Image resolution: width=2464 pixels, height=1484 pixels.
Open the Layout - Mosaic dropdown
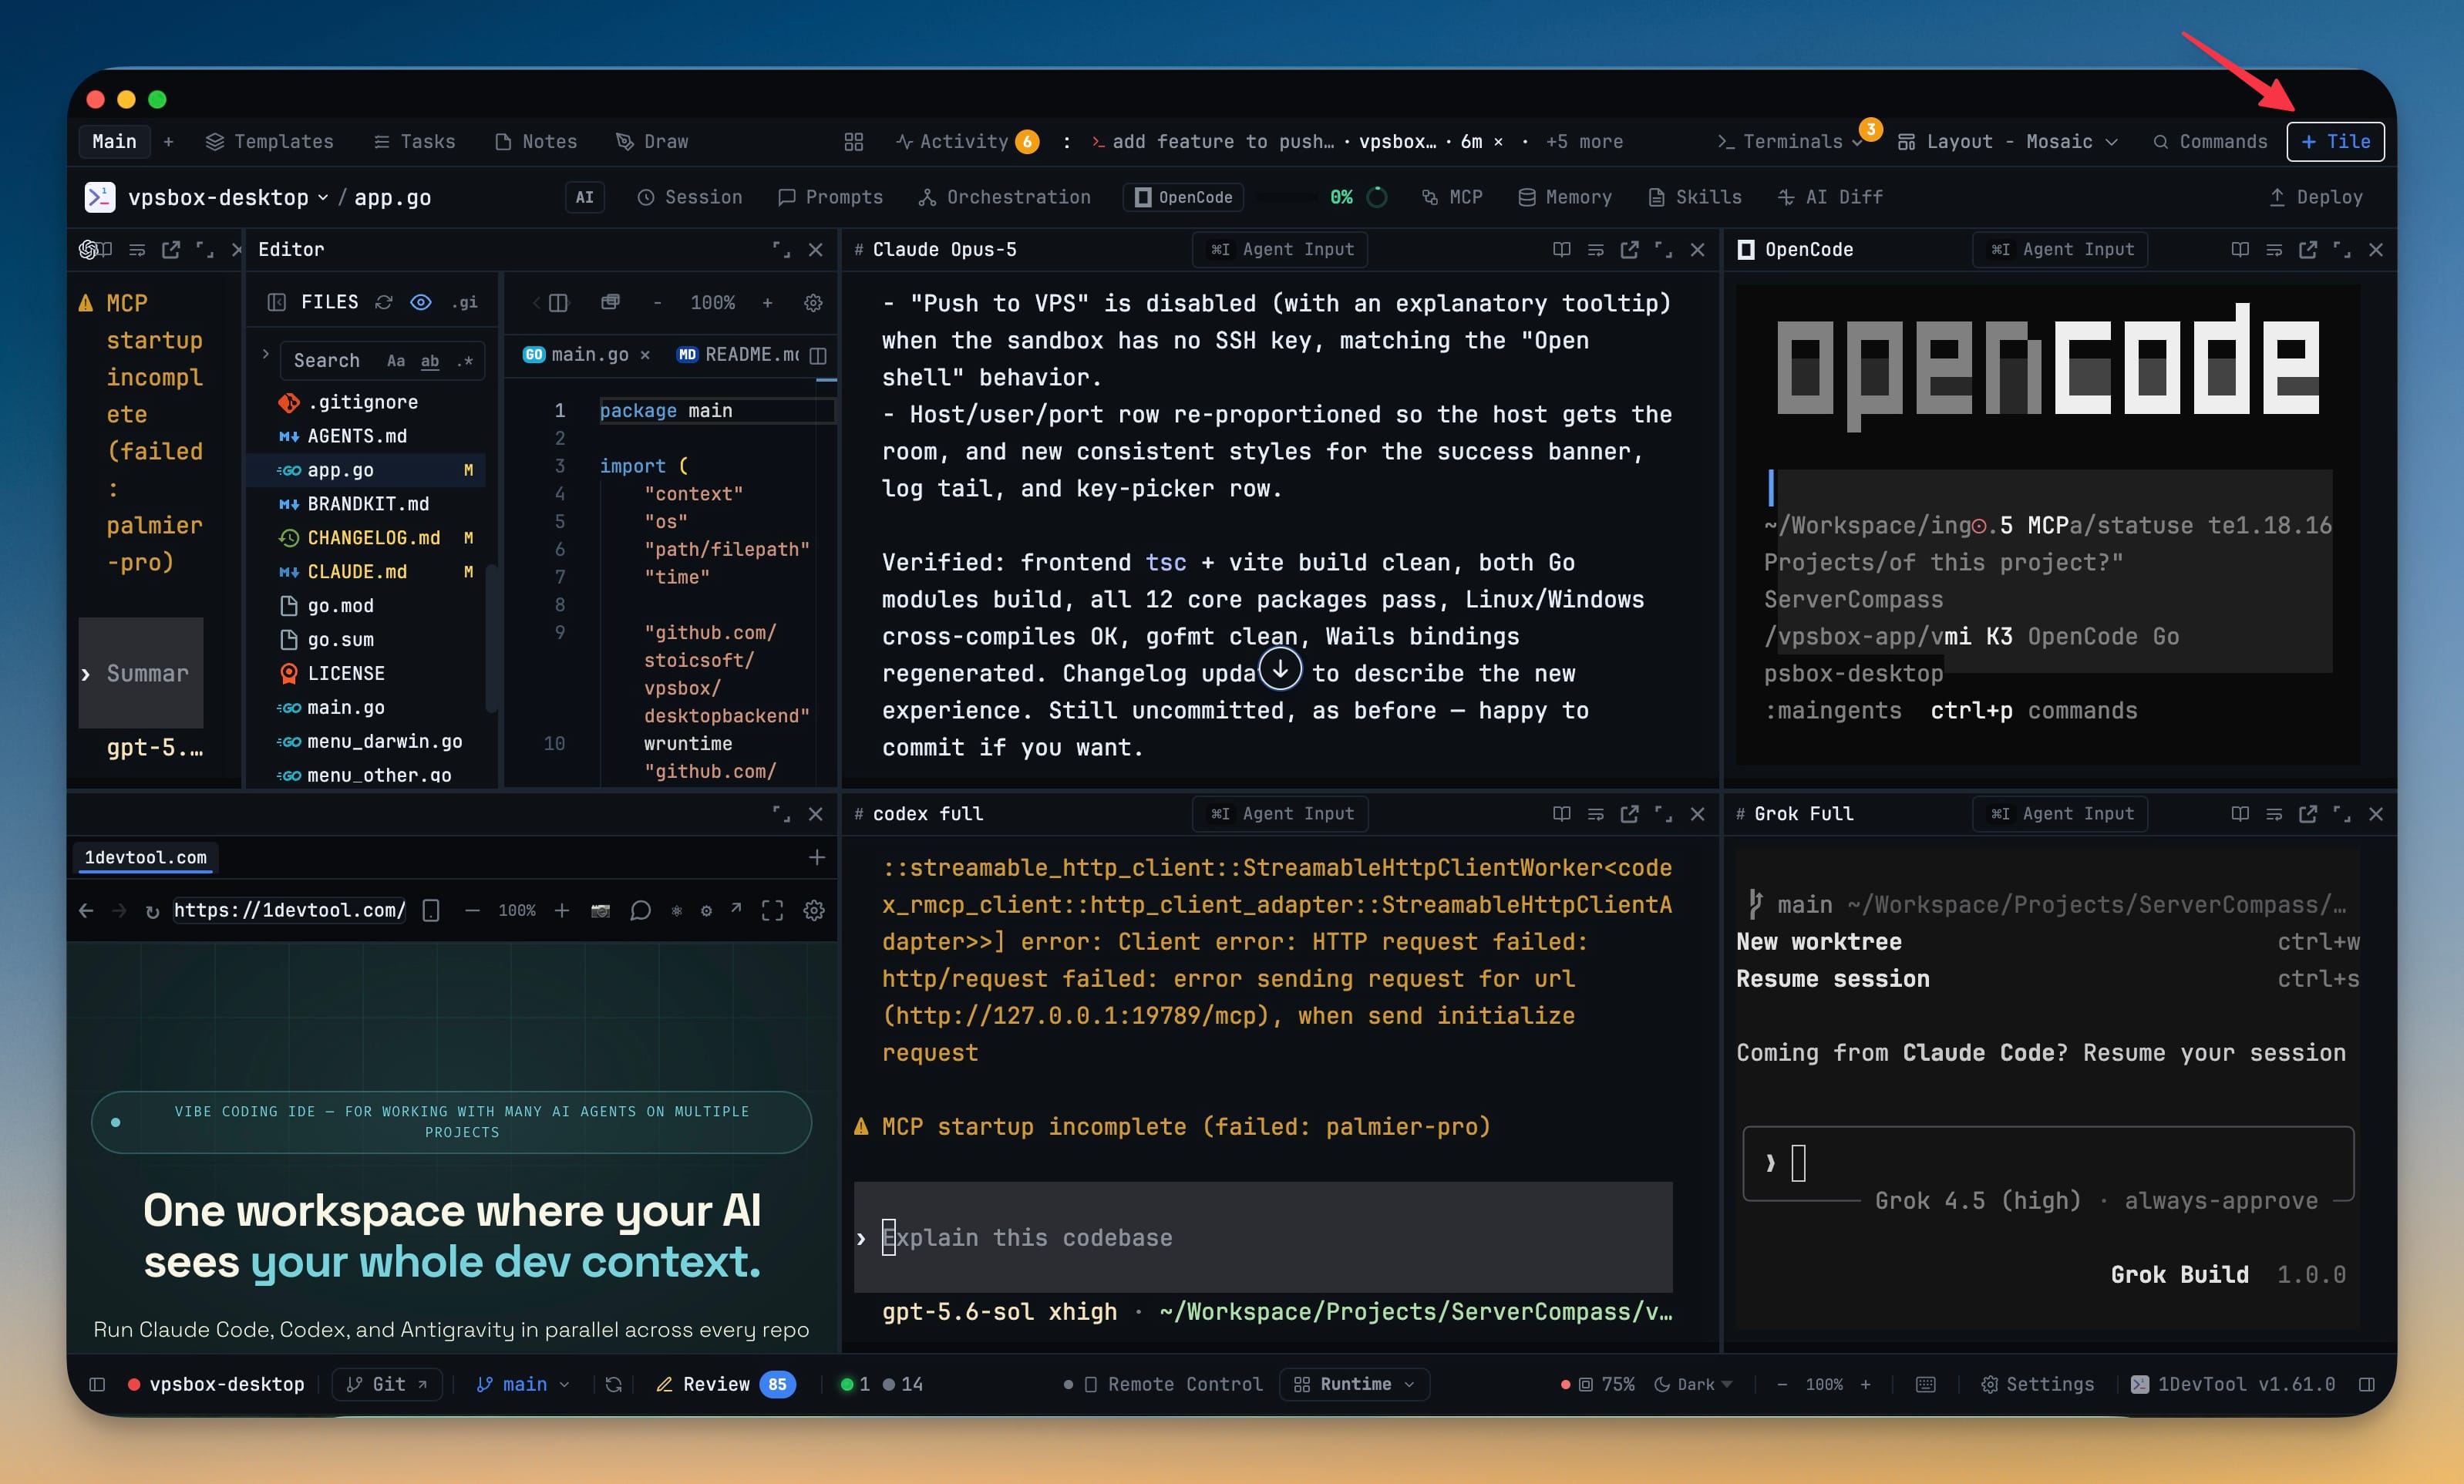(2008, 142)
